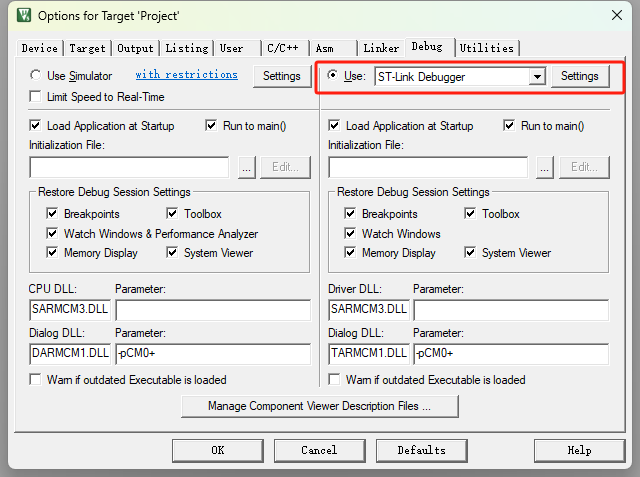Image resolution: width=640 pixels, height=477 pixels.
Task: Enable simulator Warn if outdated Executable
Action: point(36,379)
